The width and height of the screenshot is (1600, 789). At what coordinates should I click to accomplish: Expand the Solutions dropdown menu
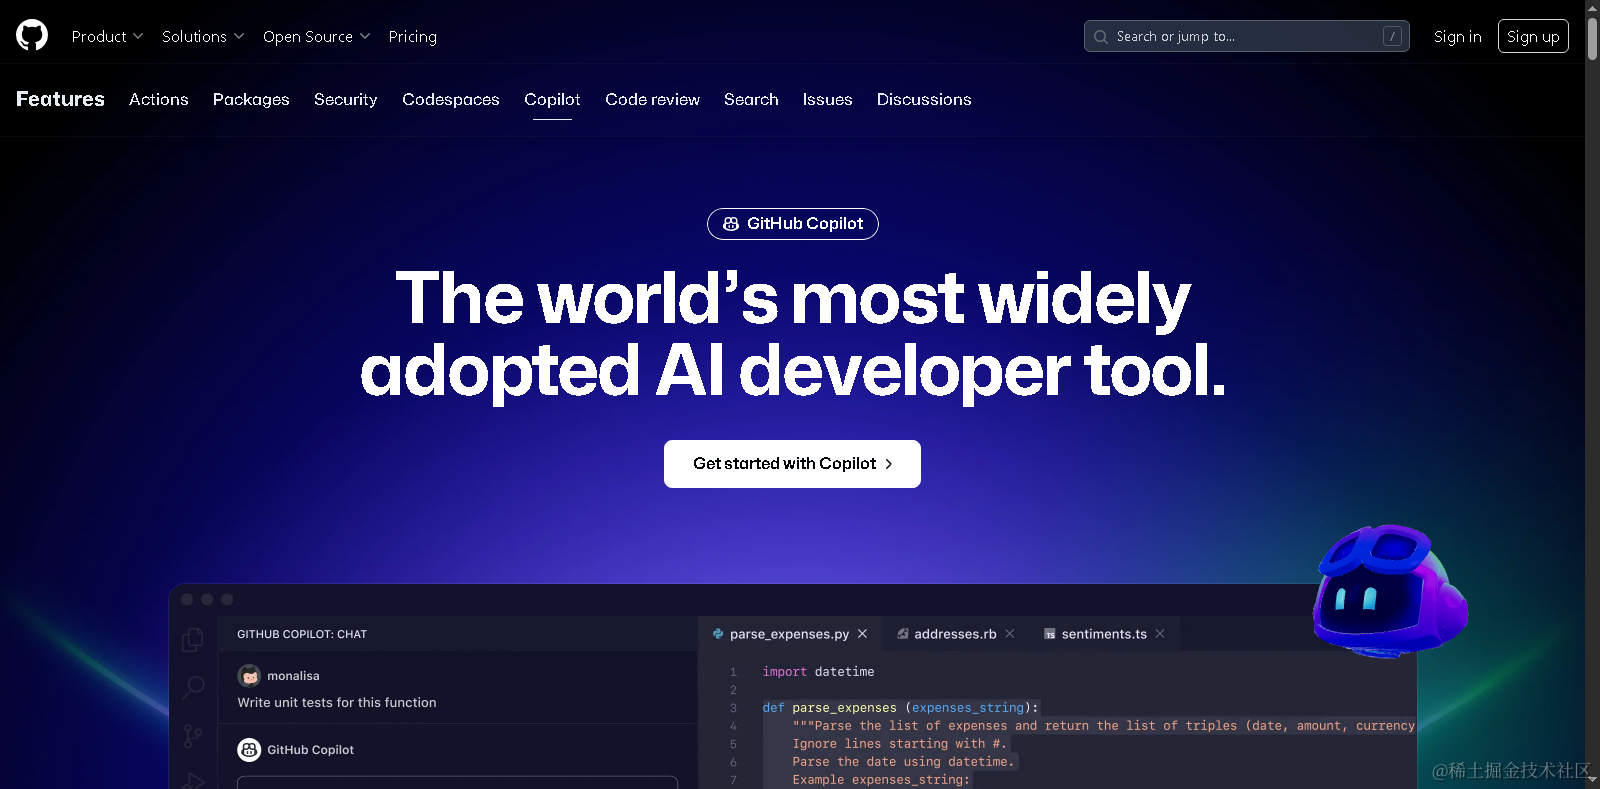pyautogui.click(x=203, y=36)
